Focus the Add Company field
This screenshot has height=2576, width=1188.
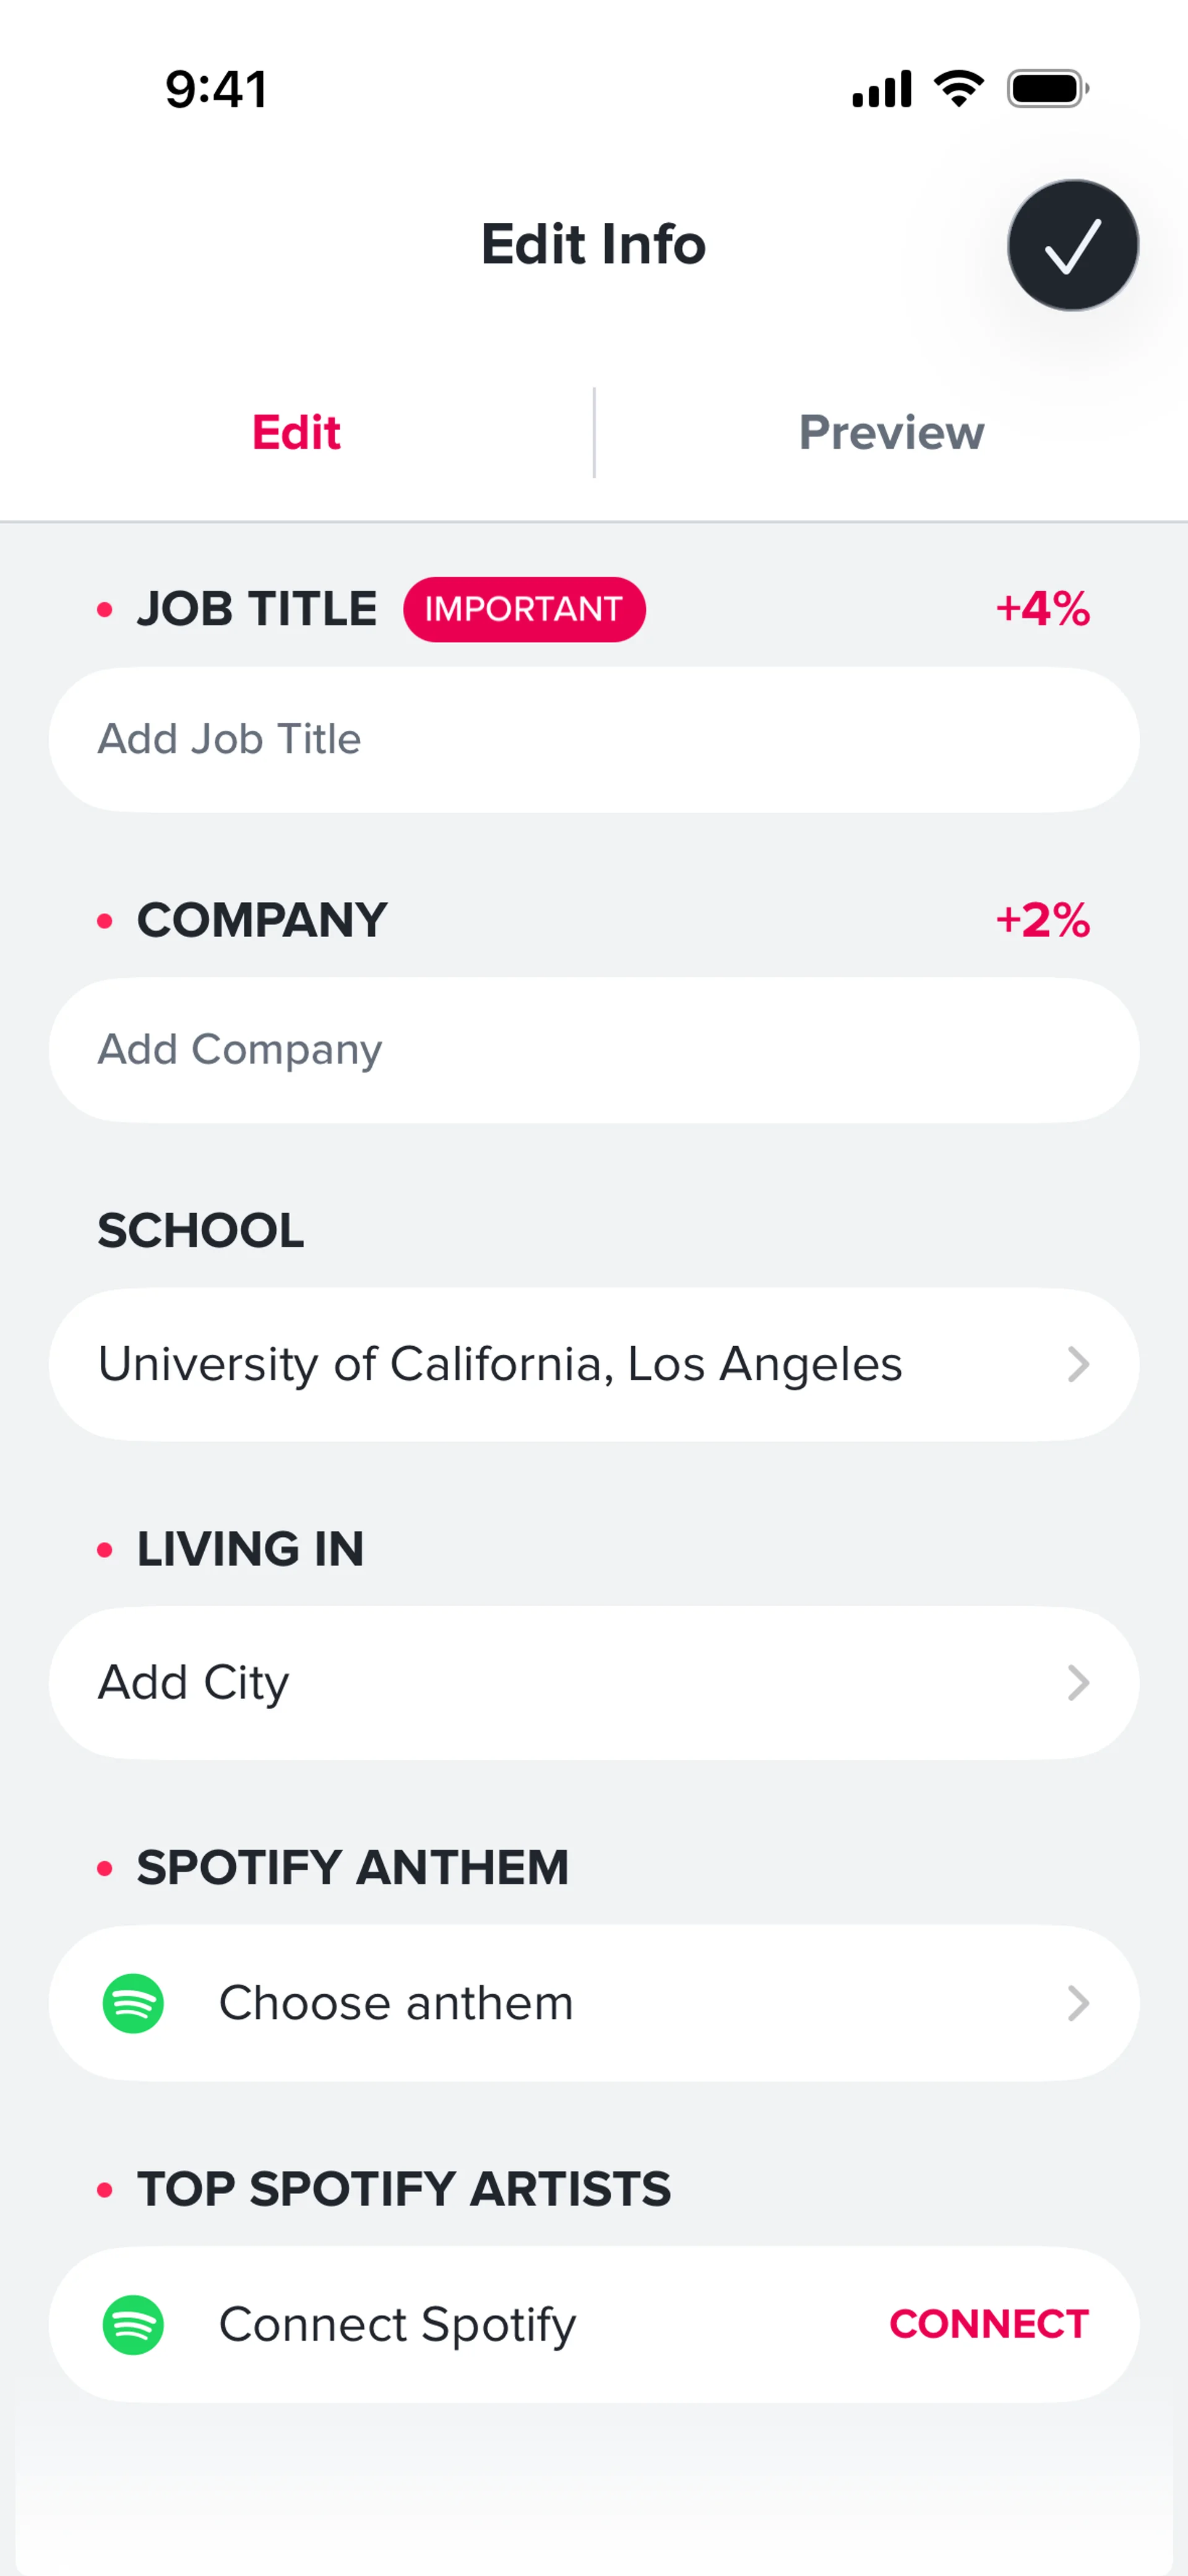594,1050
